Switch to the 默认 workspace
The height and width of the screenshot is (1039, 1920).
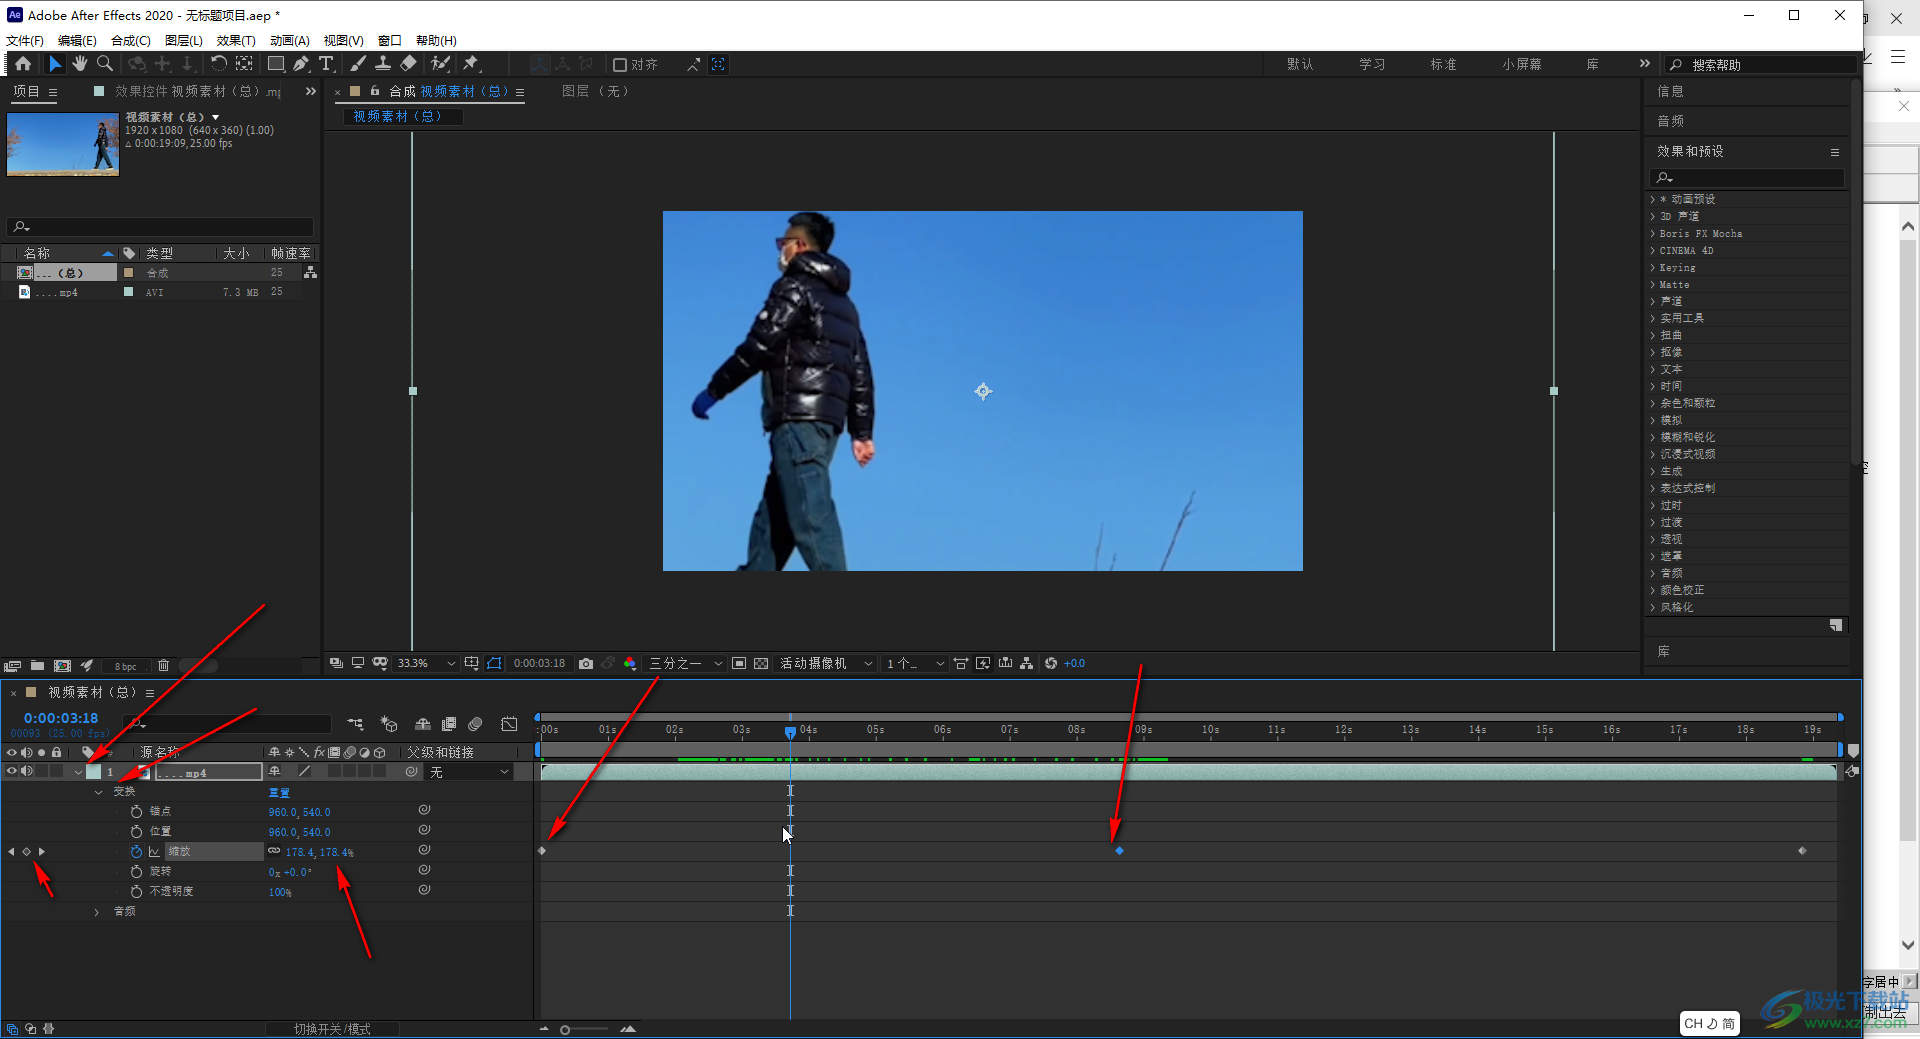[1300, 65]
